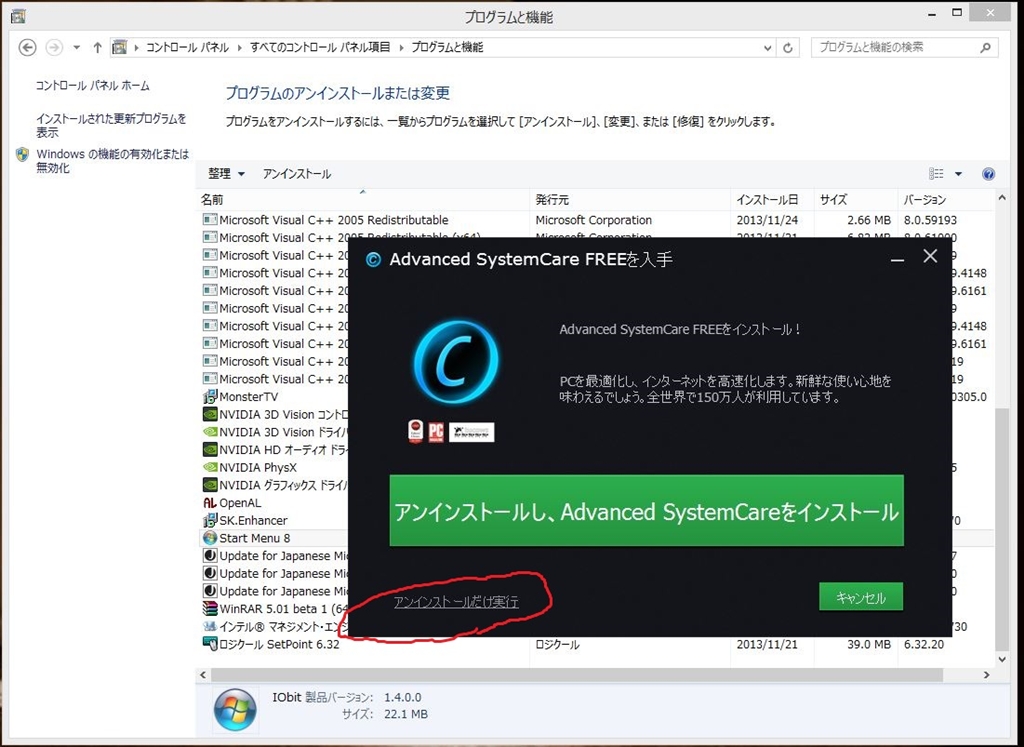Click the Advanced SystemCare title bar icon
This screenshot has width=1024, height=747.
coord(373,260)
